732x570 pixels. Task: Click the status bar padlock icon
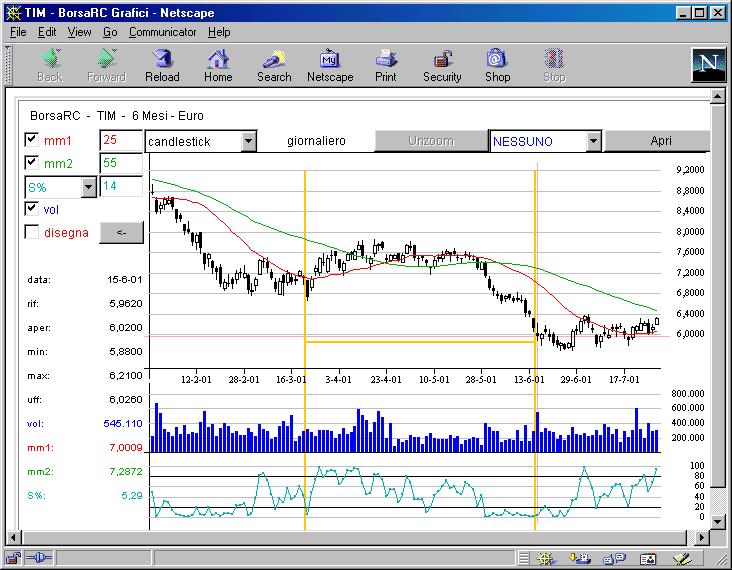14,557
